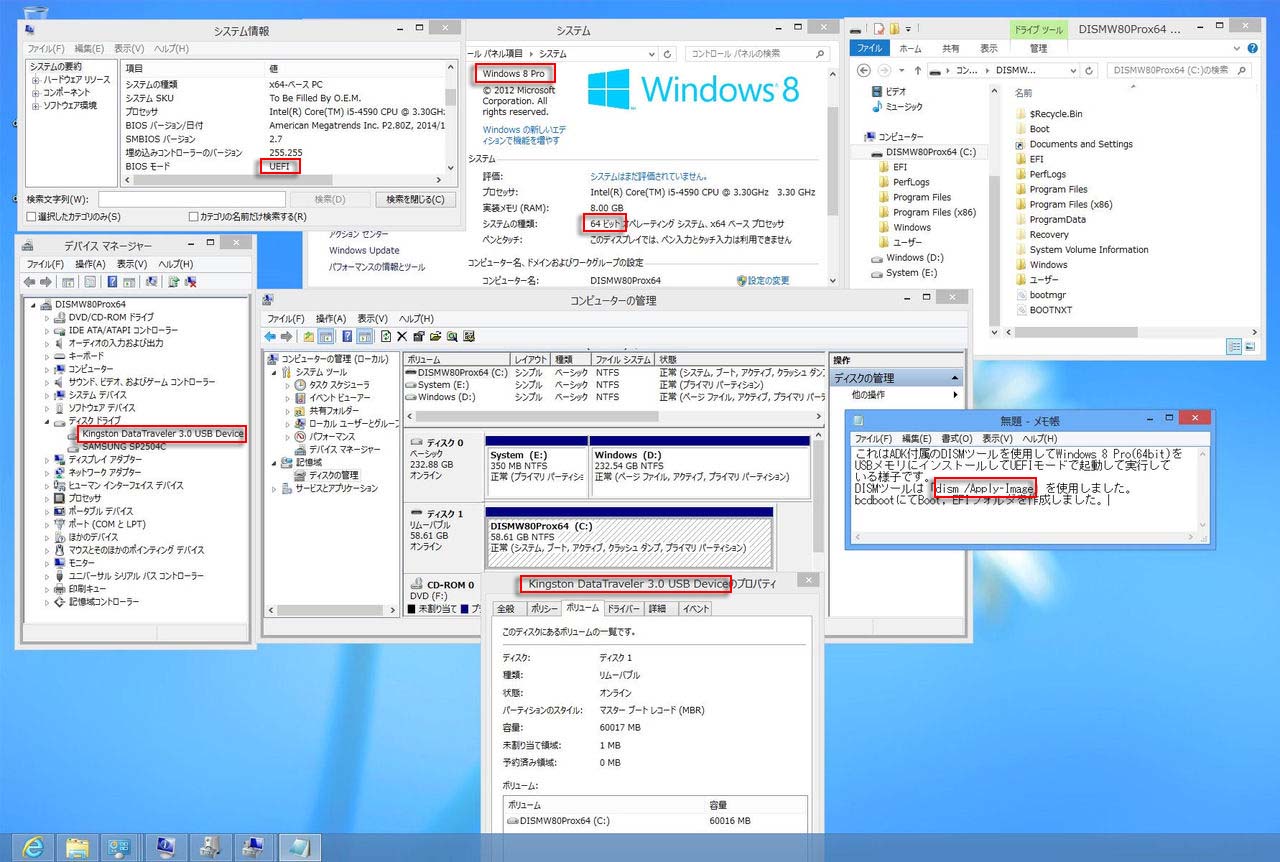Click Explorer's blue help question mark
The height and width of the screenshot is (862, 1280).
pyautogui.click(x=1252, y=48)
